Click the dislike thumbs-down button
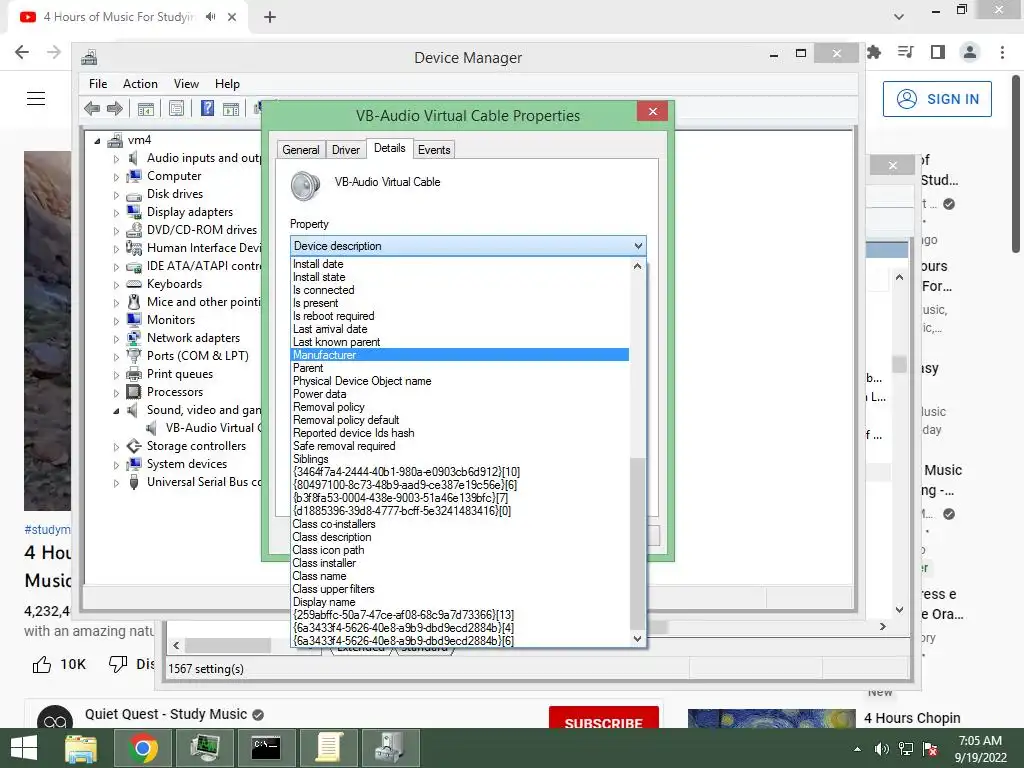This screenshot has height=768, width=1024. (x=118, y=664)
